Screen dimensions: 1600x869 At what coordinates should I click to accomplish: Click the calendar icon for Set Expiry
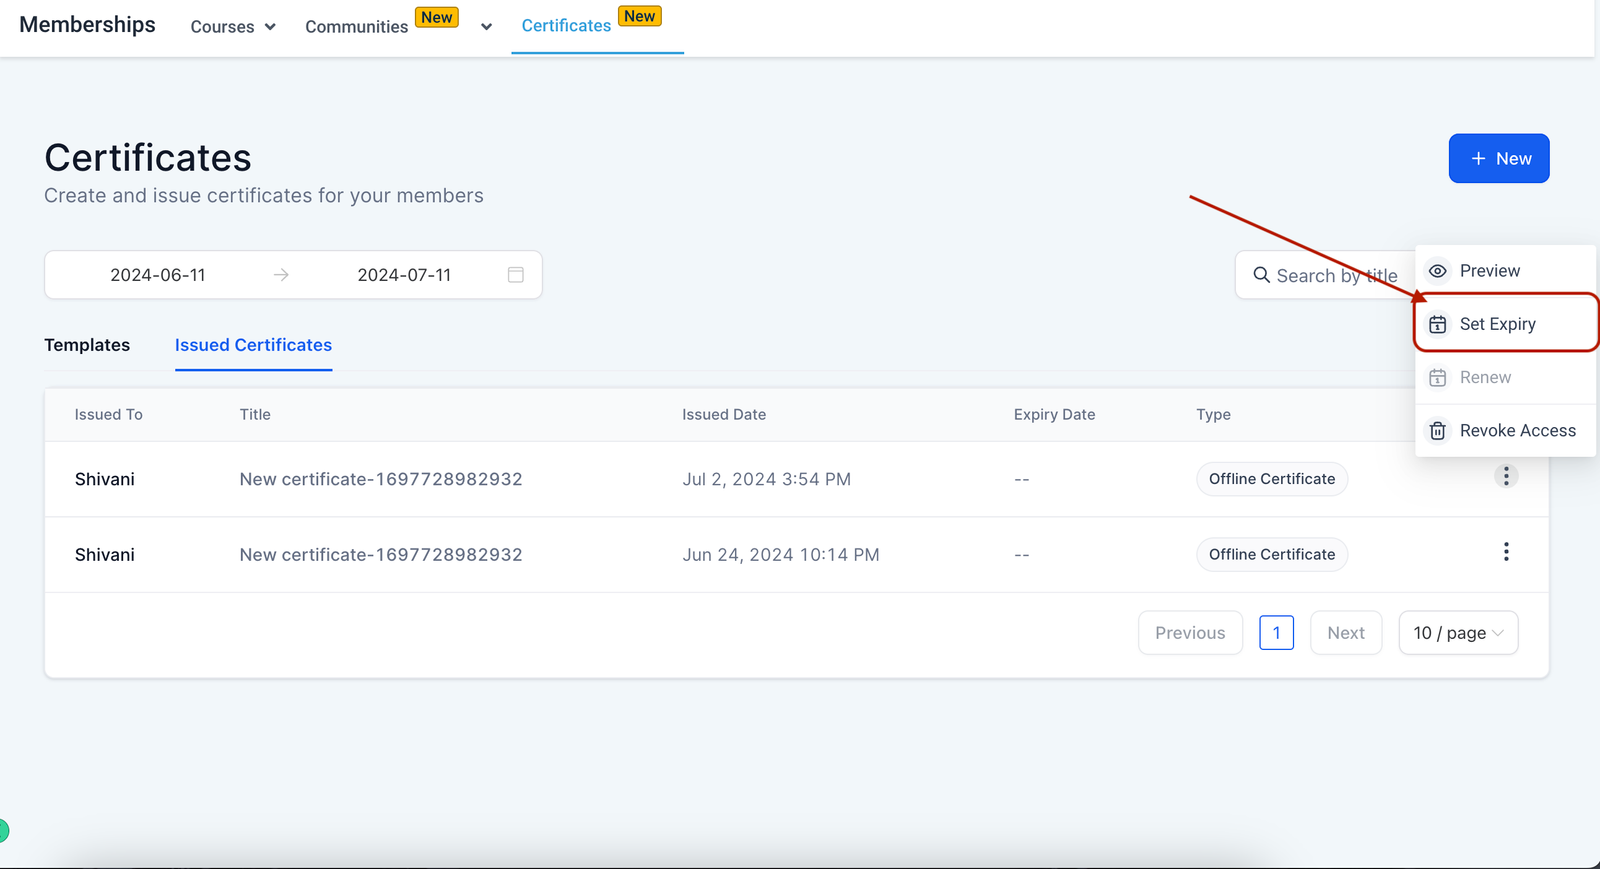pos(1437,324)
